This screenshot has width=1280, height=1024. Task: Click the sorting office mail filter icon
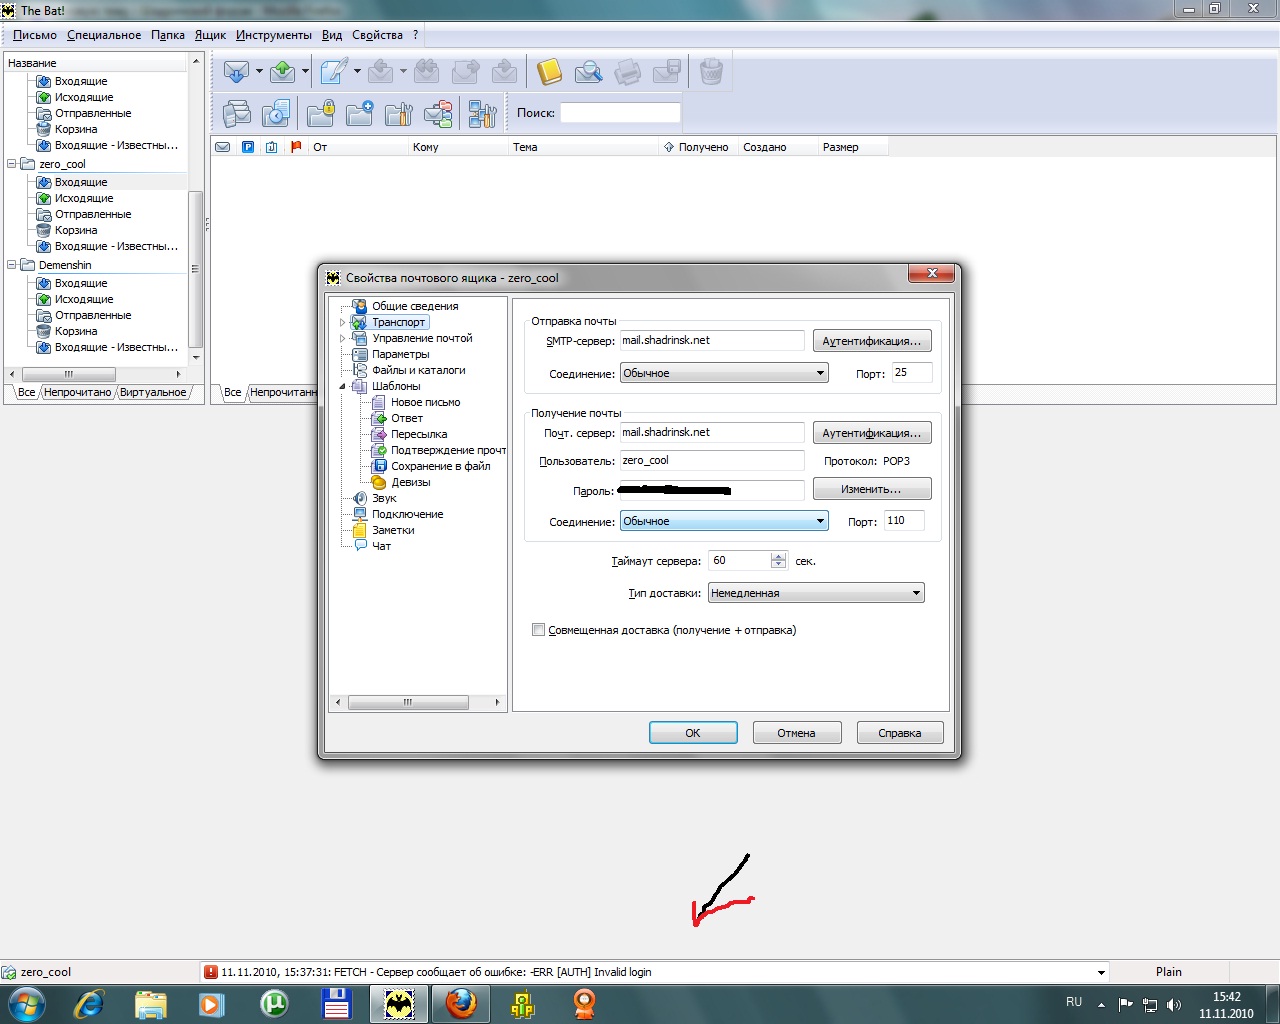coord(438,114)
